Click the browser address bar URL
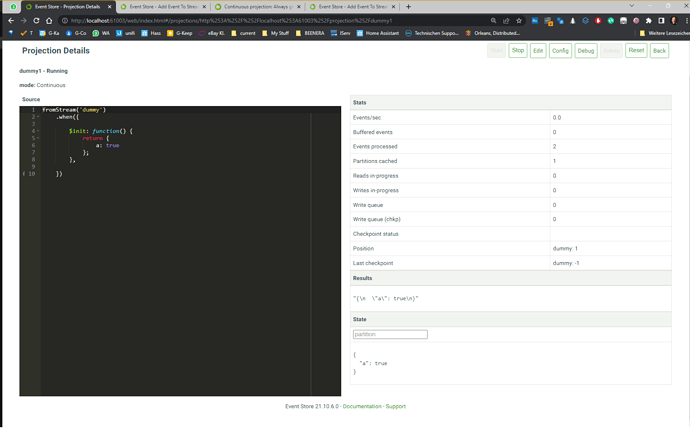 [231, 21]
